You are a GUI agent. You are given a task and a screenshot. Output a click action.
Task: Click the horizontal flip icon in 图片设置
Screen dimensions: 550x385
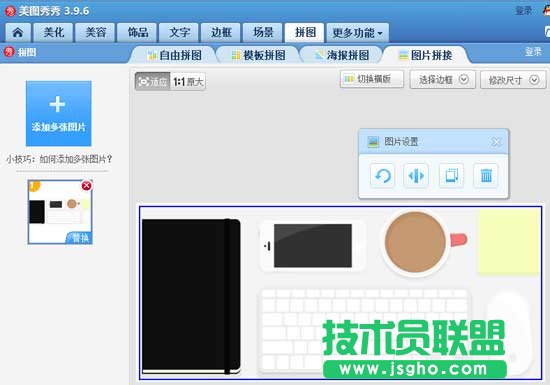416,175
